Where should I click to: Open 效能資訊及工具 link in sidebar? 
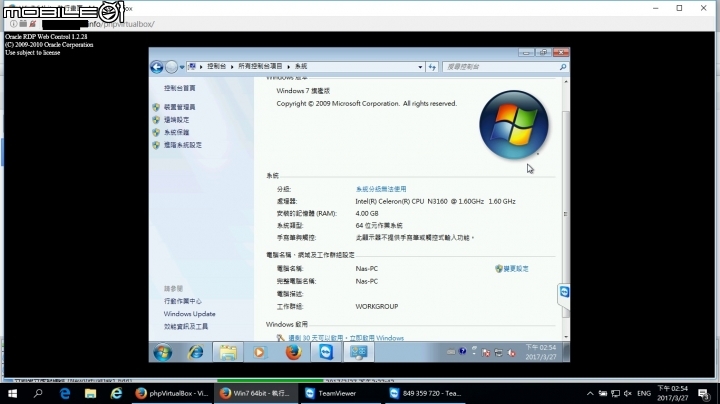(x=186, y=326)
